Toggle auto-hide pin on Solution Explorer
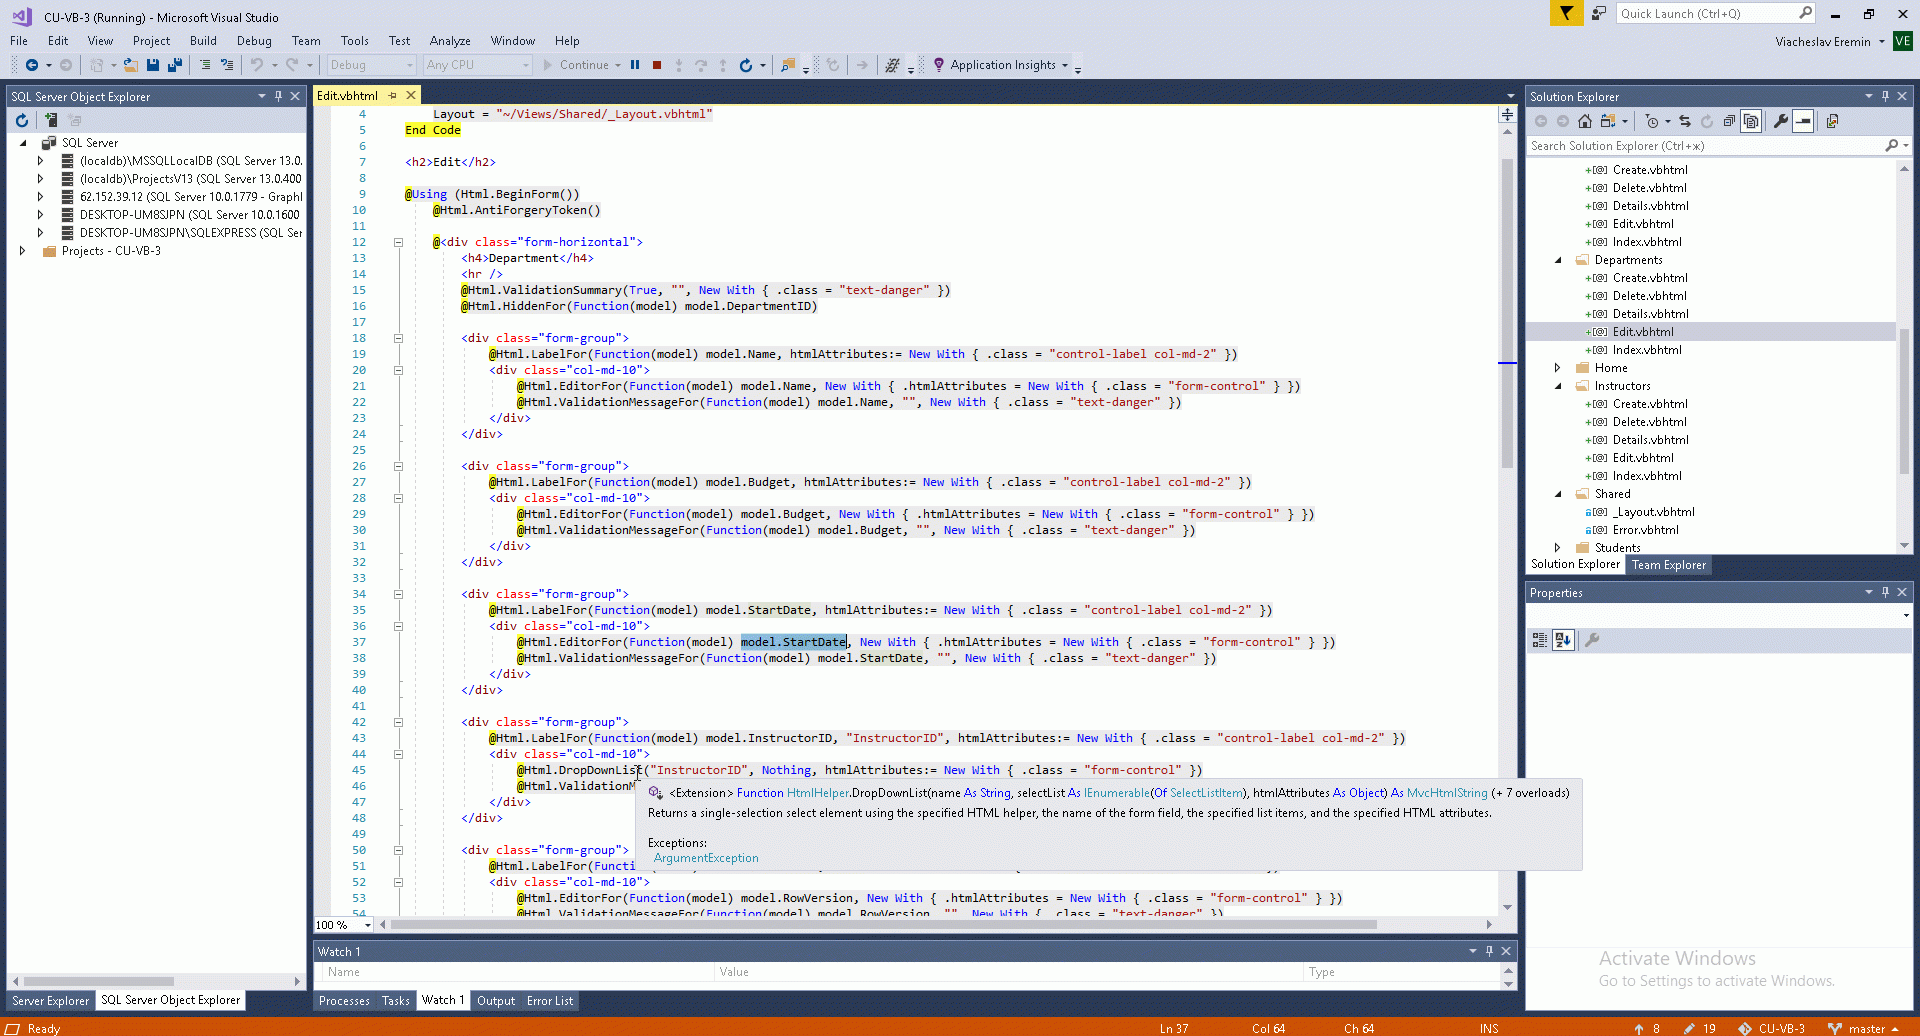Screen dimensions: 1920x1036 (1885, 96)
